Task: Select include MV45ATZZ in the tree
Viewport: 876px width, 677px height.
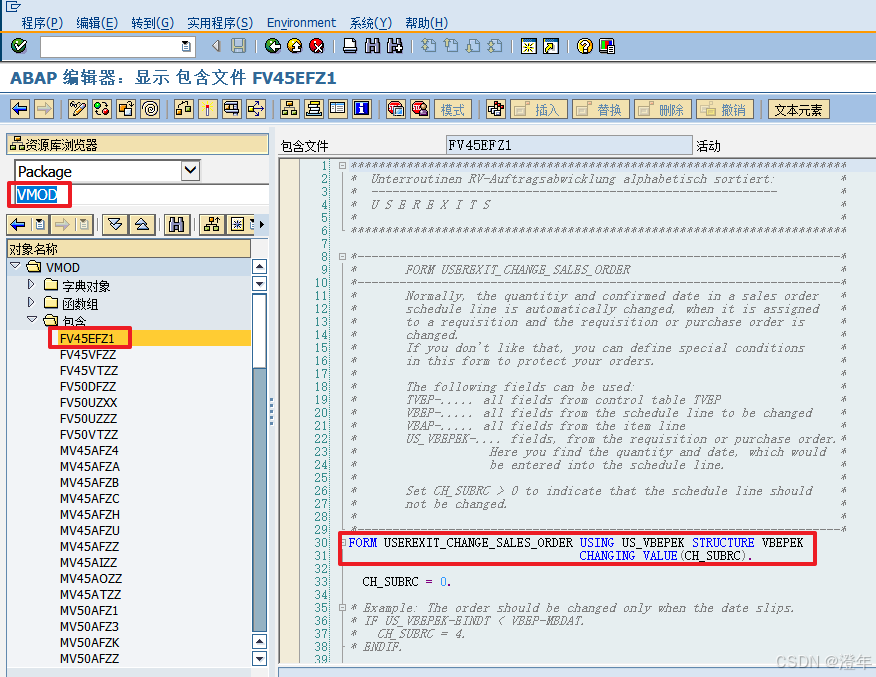Action: pyautogui.click(x=91, y=594)
